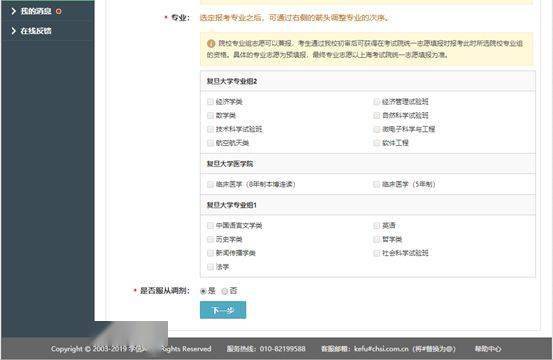The image size is (553, 360).
Task: Click the 复旦大学专业组1 group header
Action: pos(367,205)
